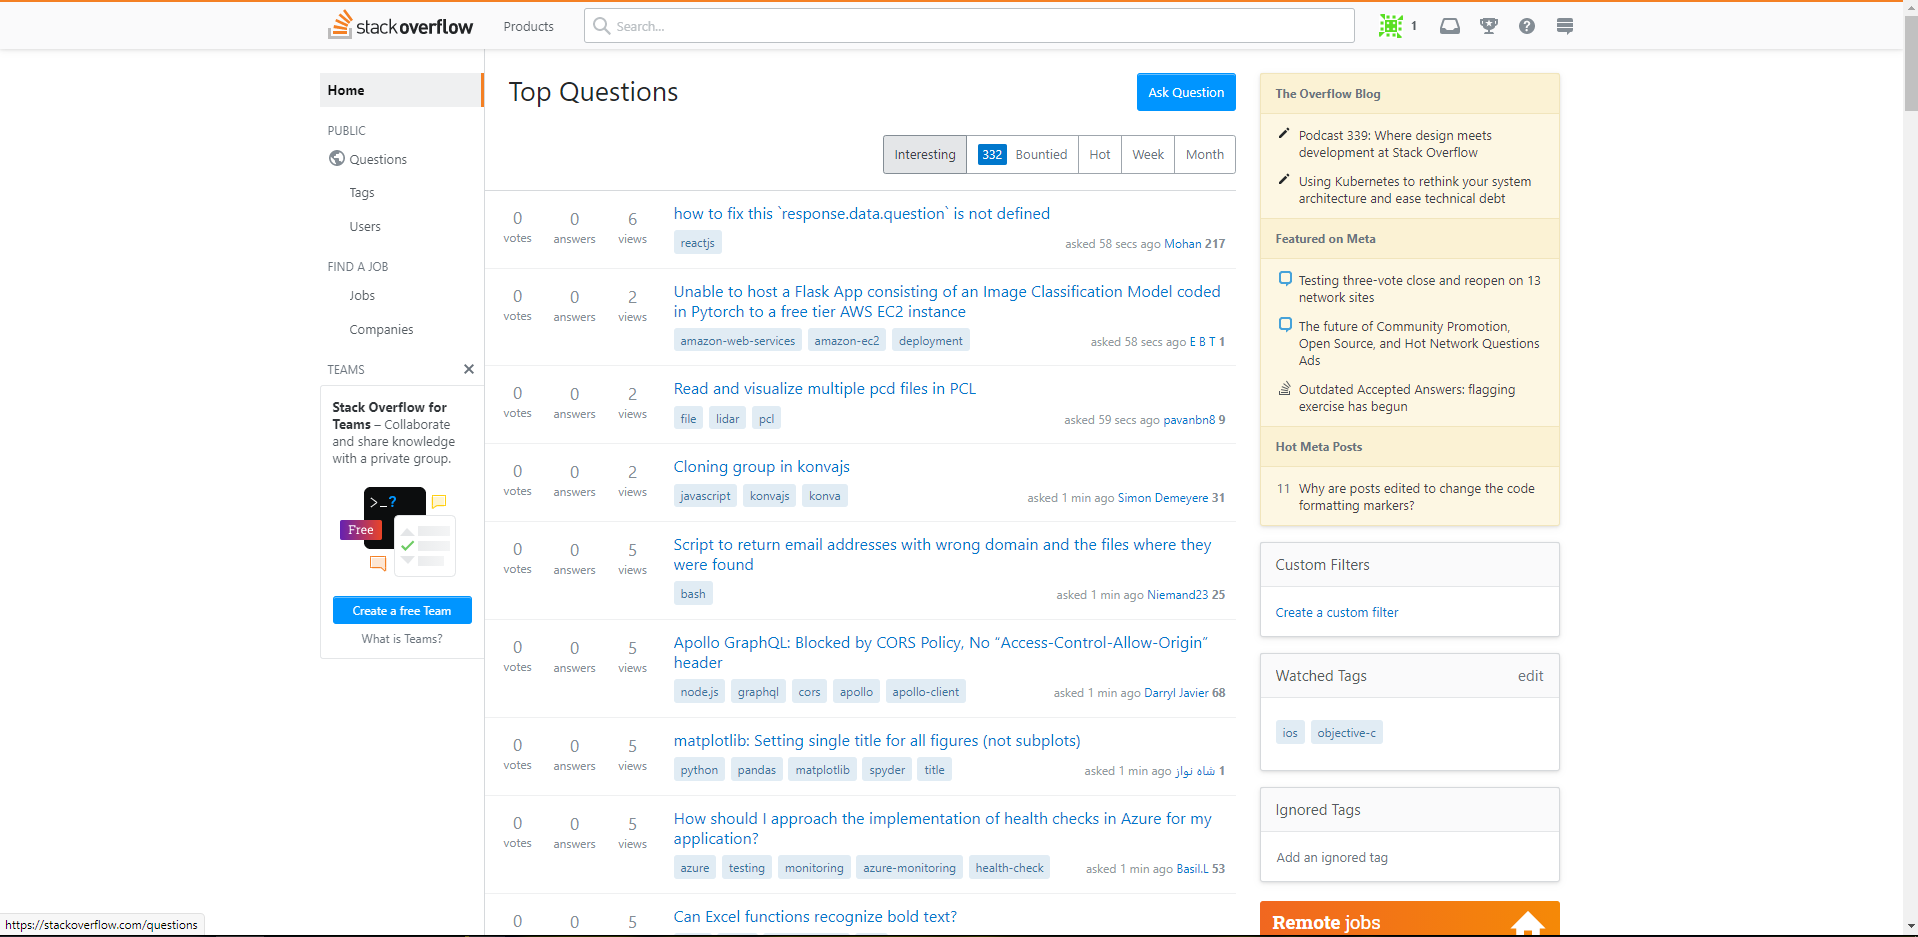Click the lidar tag
The image size is (1918, 937).
click(728, 419)
